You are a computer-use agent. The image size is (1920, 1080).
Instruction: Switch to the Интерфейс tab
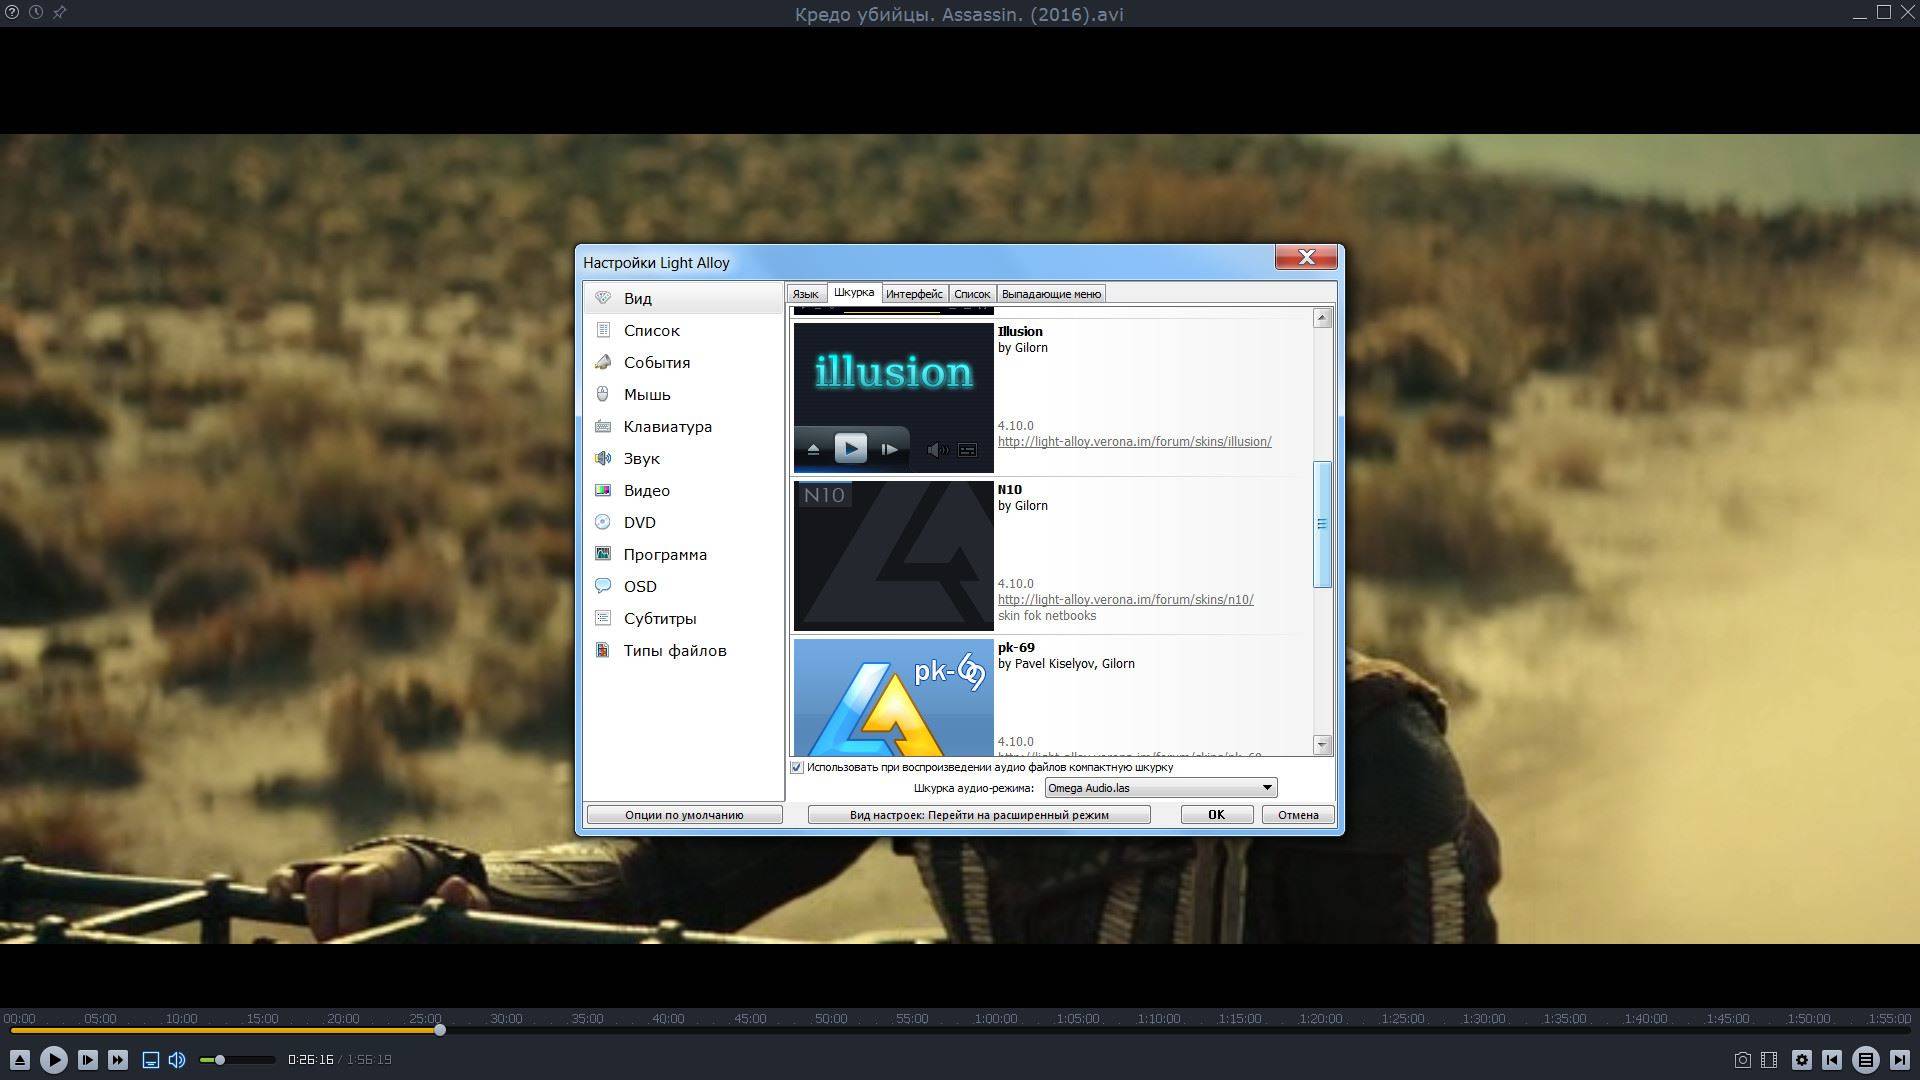pos(914,294)
